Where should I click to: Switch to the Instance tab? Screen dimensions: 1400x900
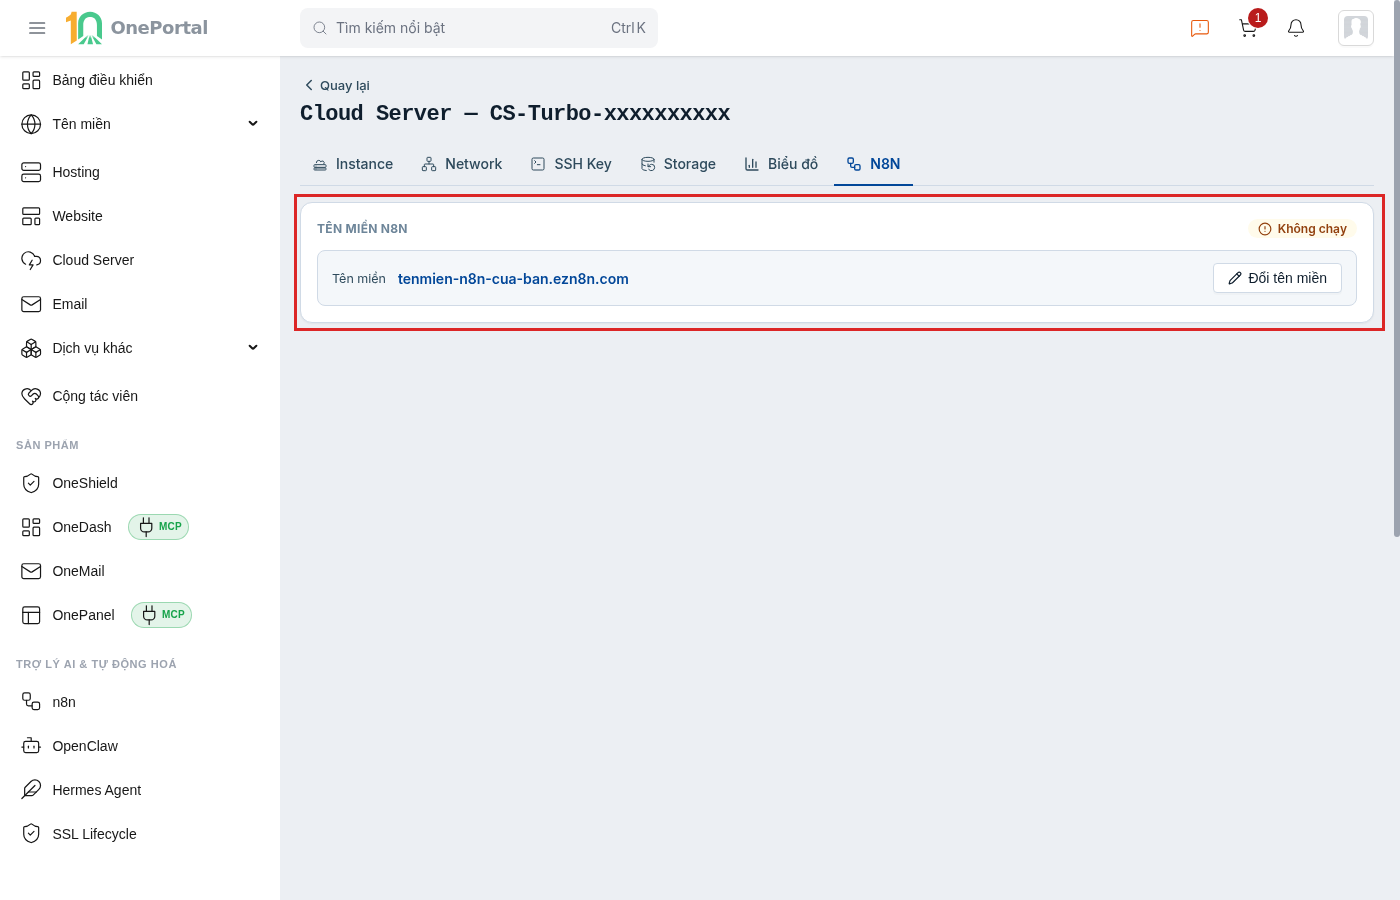(353, 164)
